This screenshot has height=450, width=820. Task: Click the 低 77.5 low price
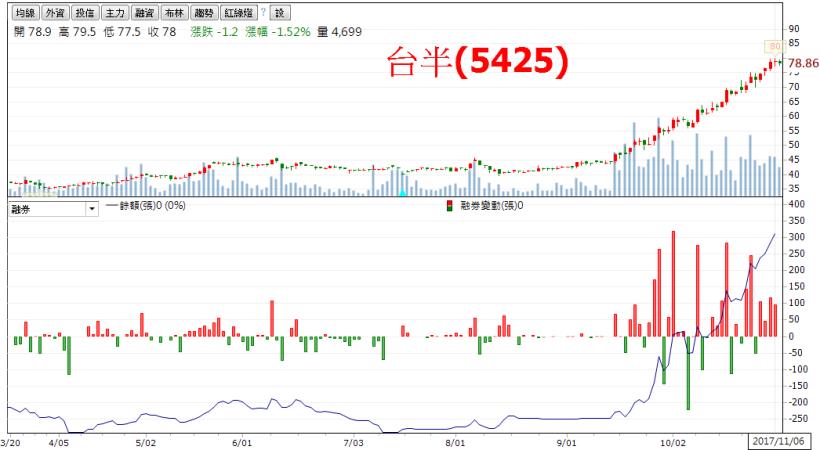pos(122,32)
